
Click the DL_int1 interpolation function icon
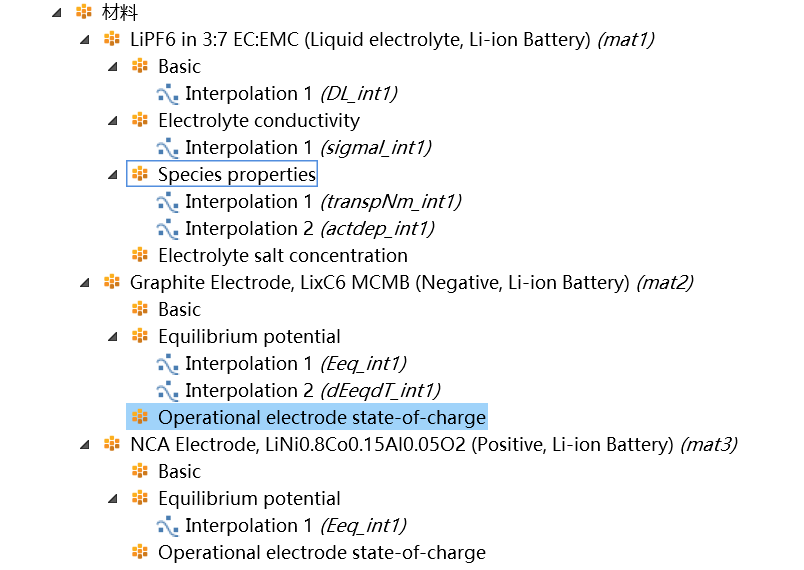coord(167,94)
